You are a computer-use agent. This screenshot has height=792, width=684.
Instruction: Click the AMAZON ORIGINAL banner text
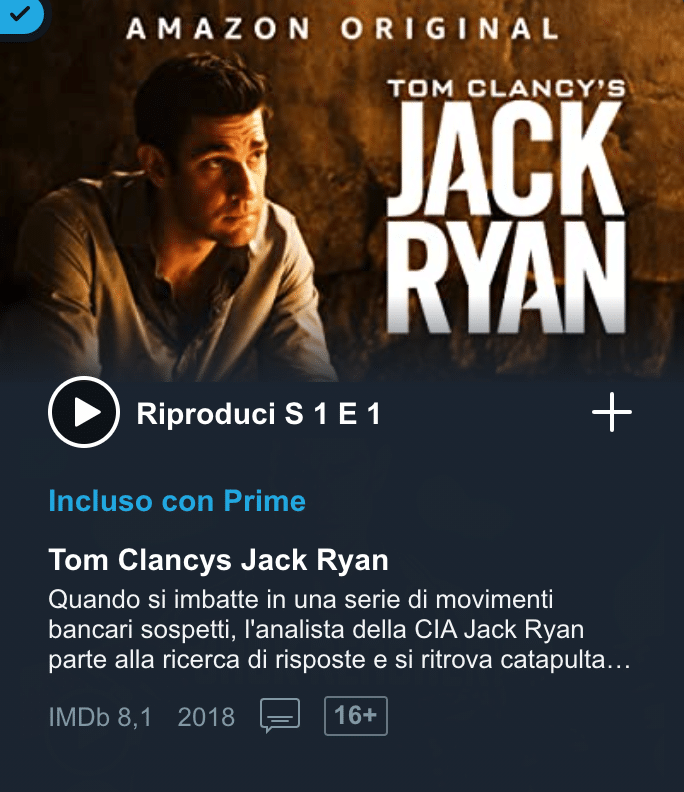point(343,28)
